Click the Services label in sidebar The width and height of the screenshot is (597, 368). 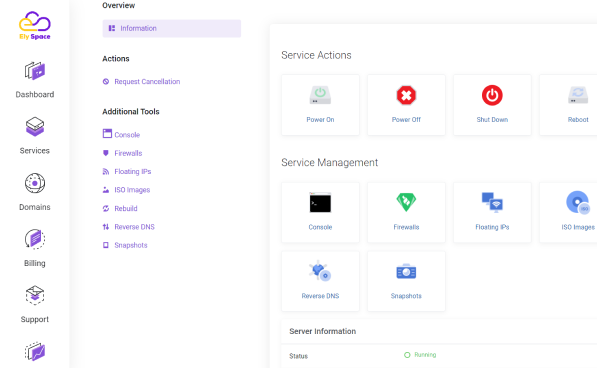pyautogui.click(x=35, y=151)
